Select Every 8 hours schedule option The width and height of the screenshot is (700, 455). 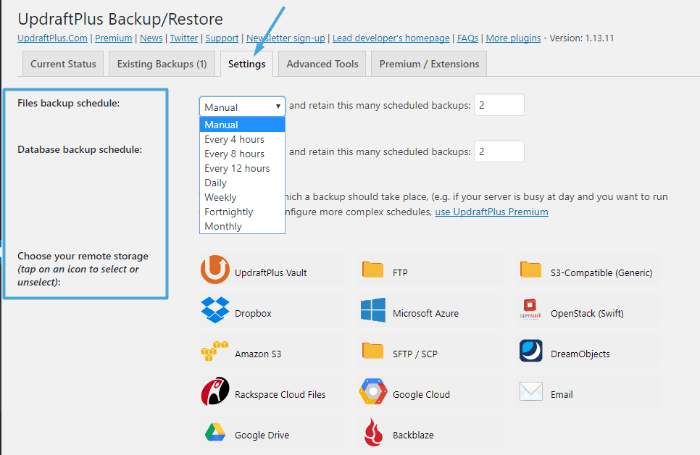click(242, 154)
